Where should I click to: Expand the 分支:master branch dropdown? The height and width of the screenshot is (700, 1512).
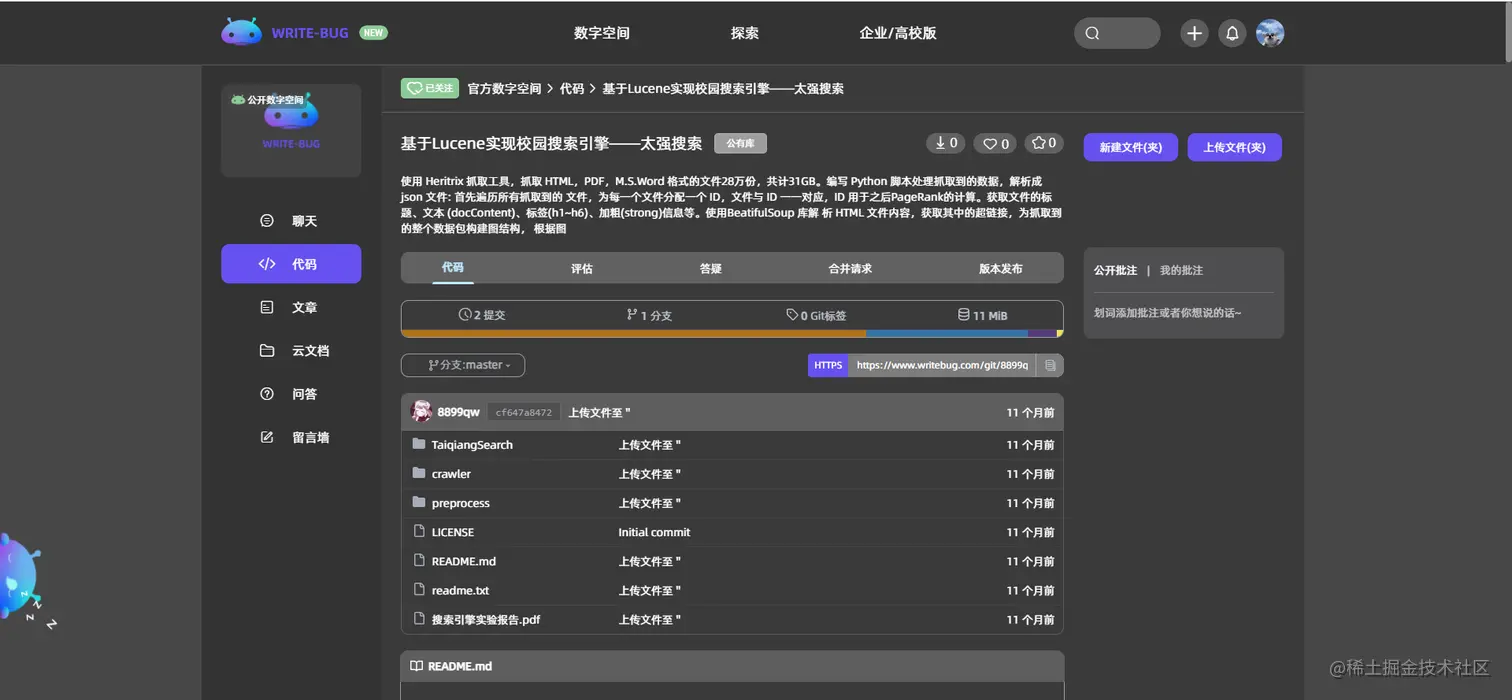[462, 364]
